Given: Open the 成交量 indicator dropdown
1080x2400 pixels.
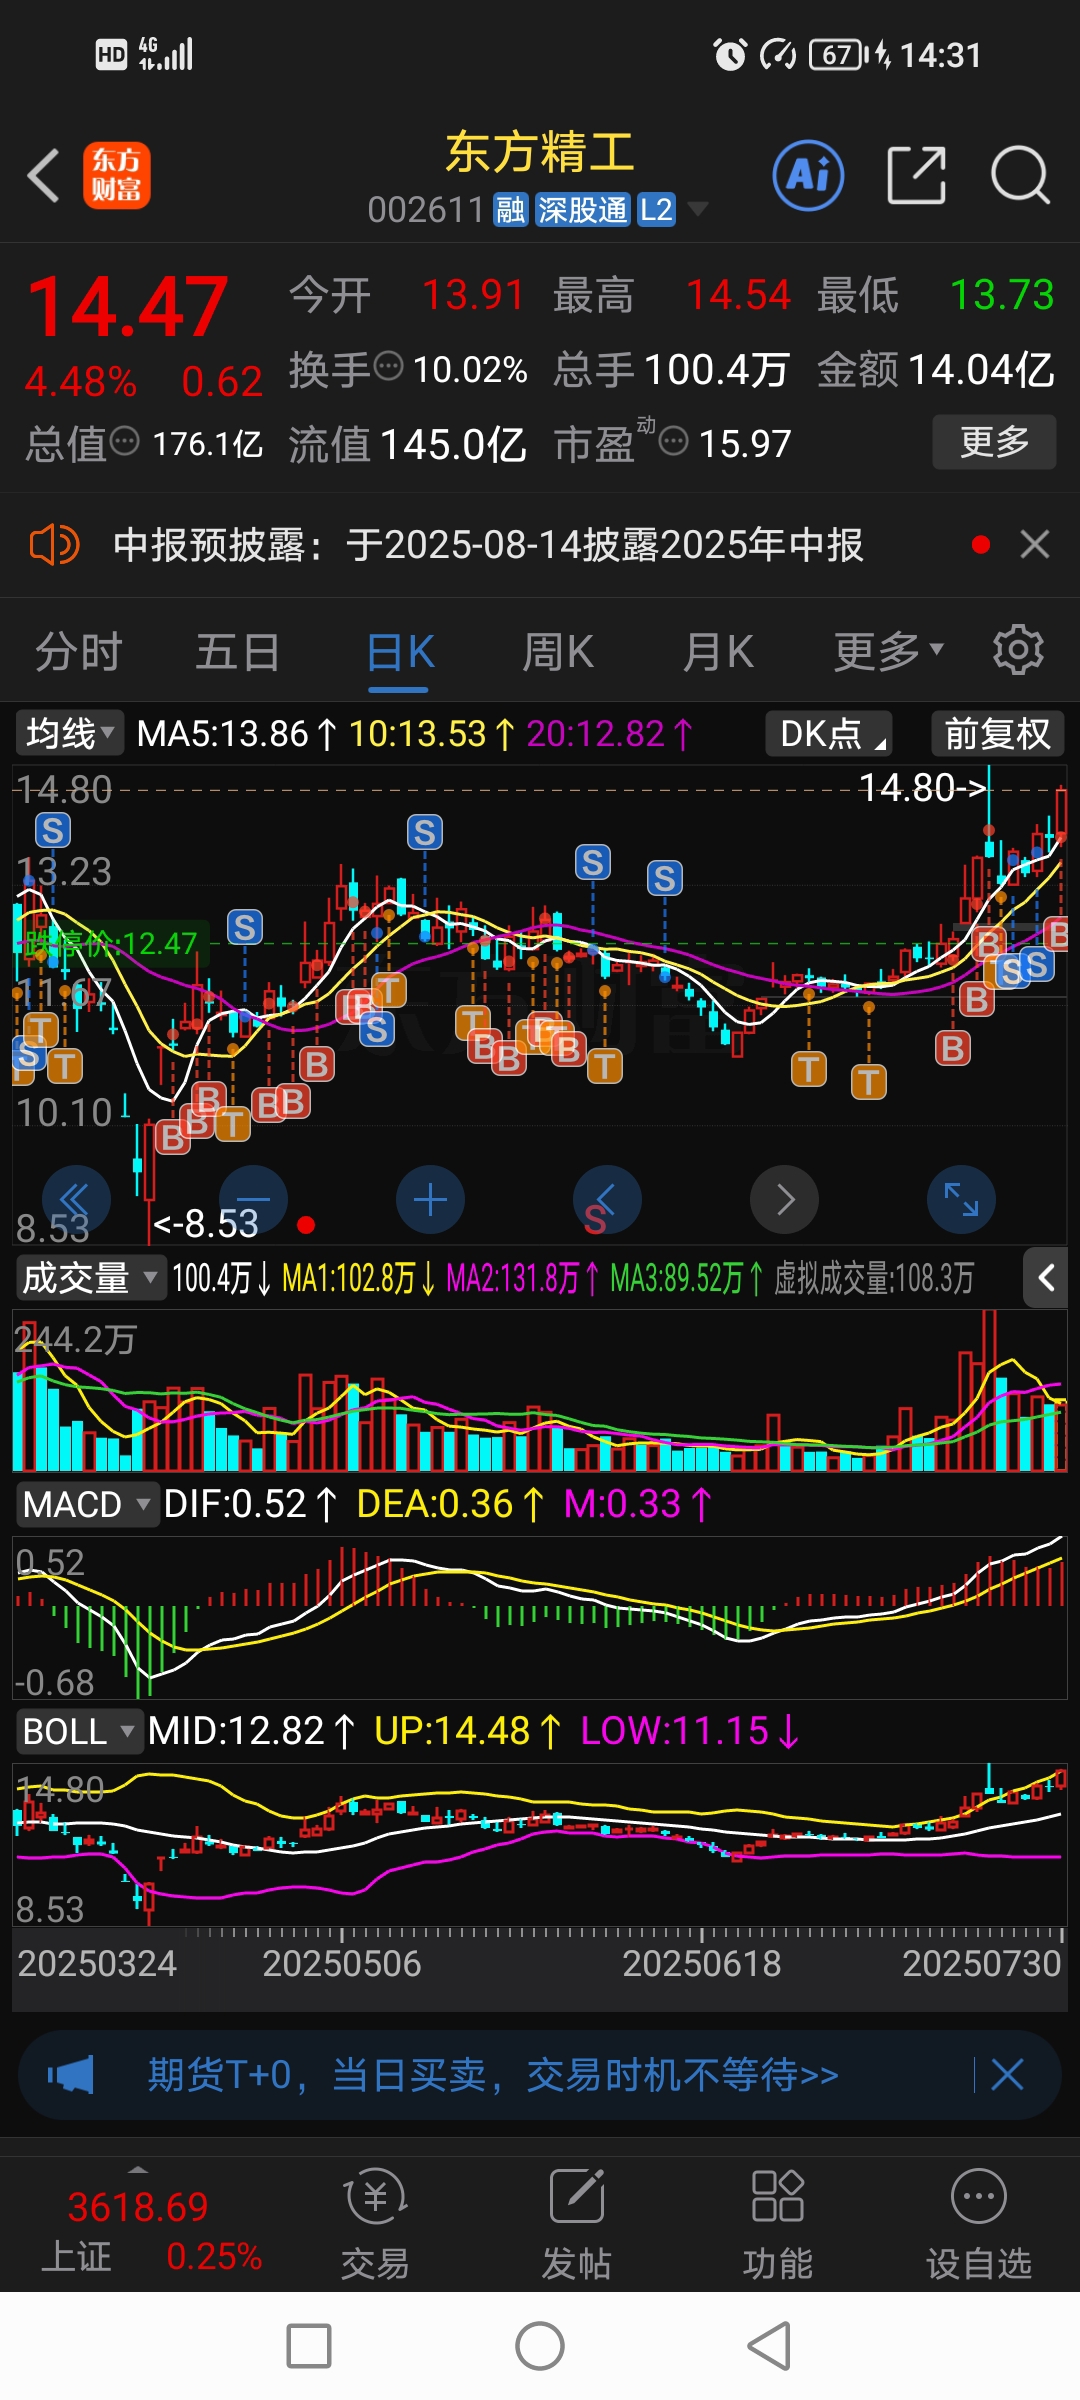Looking at the screenshot, I should pyautogui.click(x=90, y=1277).
